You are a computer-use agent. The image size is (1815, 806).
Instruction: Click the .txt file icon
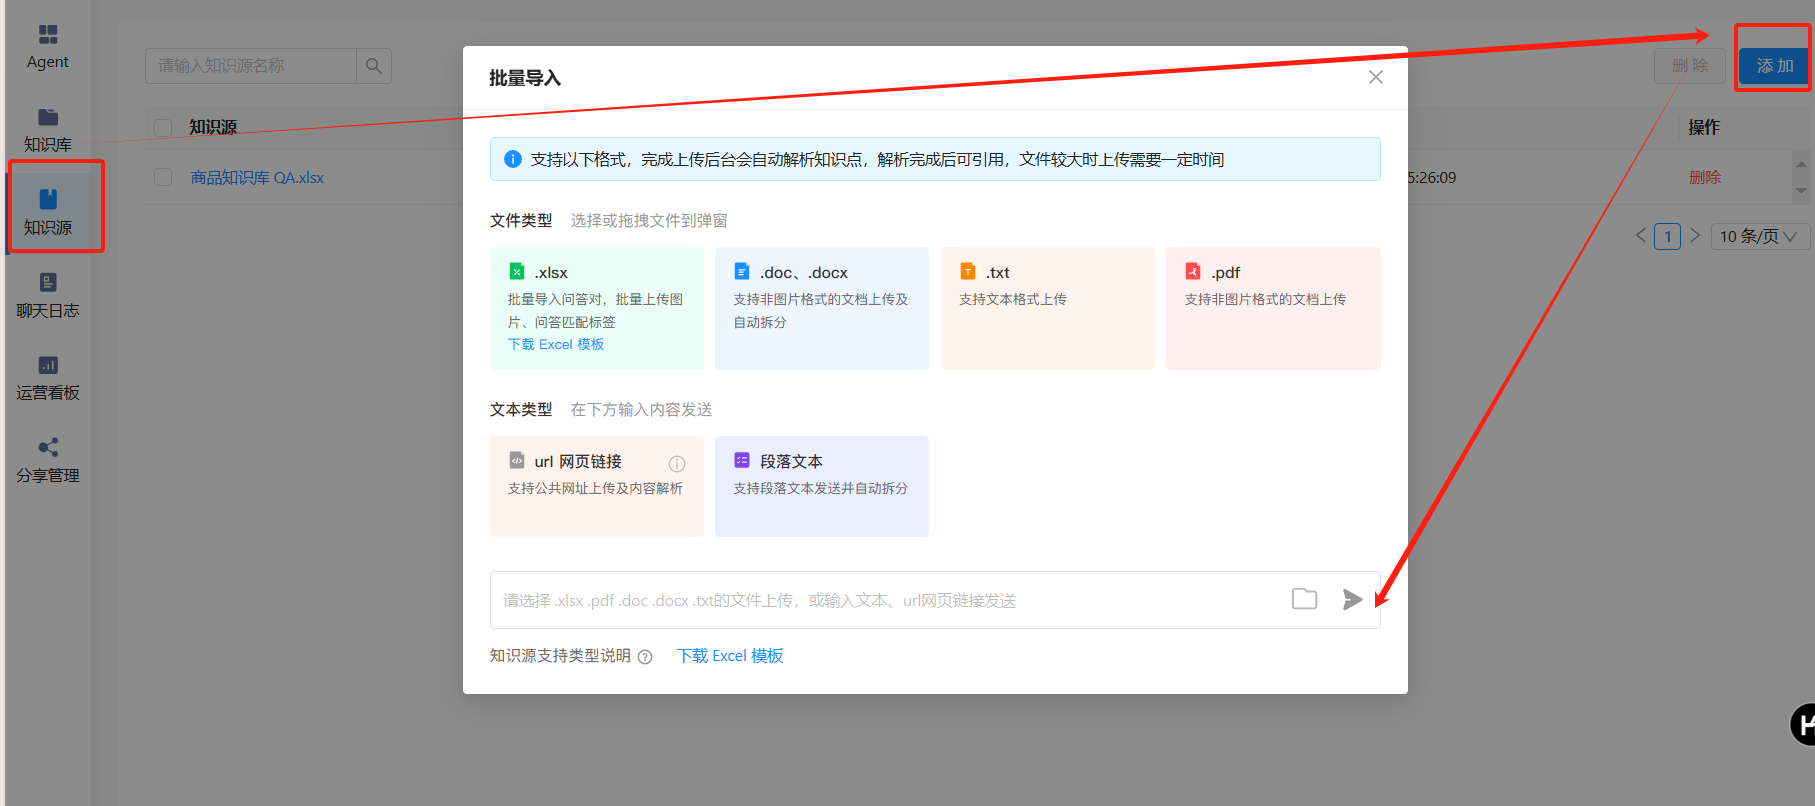968,271
